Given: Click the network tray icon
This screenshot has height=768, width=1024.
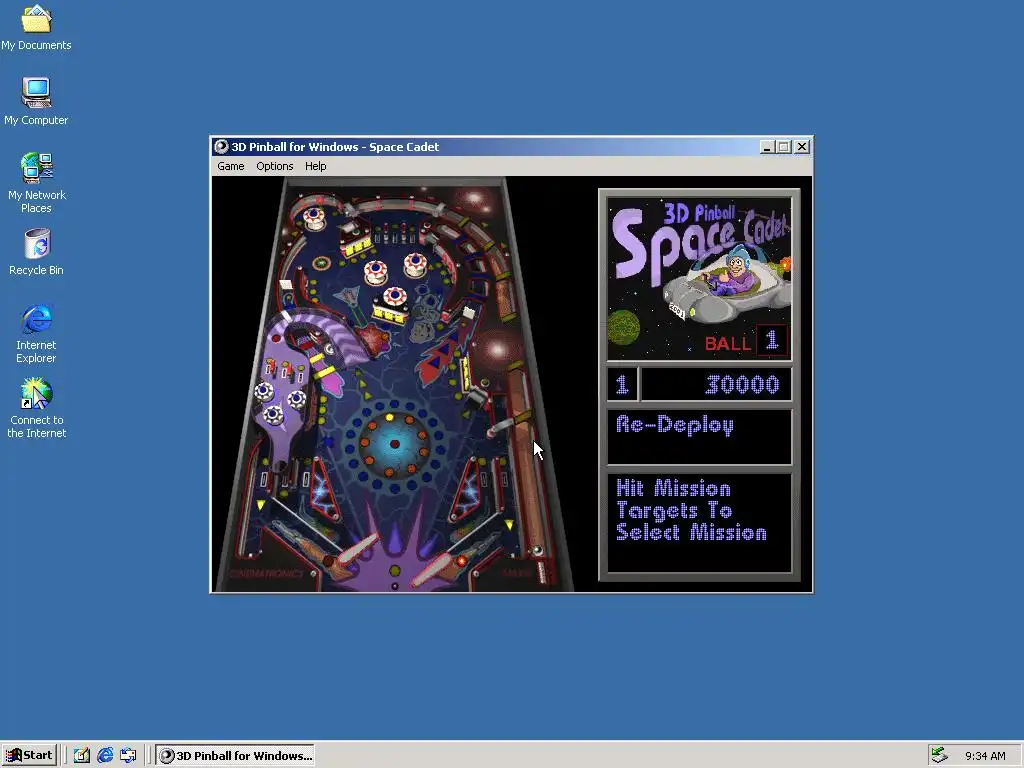Looking at the screenshot, I should click(939, 756).
